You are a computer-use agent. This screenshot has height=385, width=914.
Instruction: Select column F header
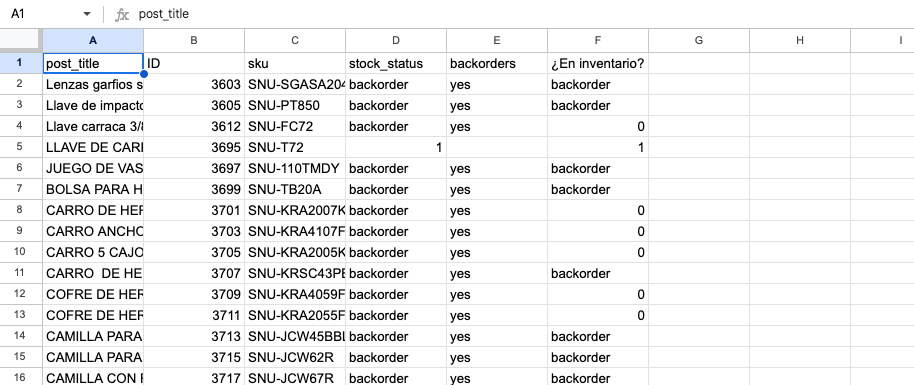pyautogui.click(x=597, y=40)
